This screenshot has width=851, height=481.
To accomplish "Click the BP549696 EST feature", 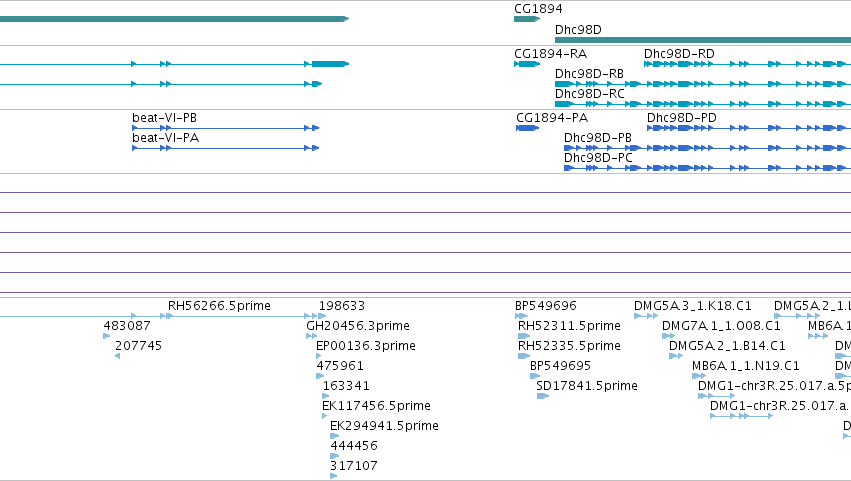I will 521,316.
